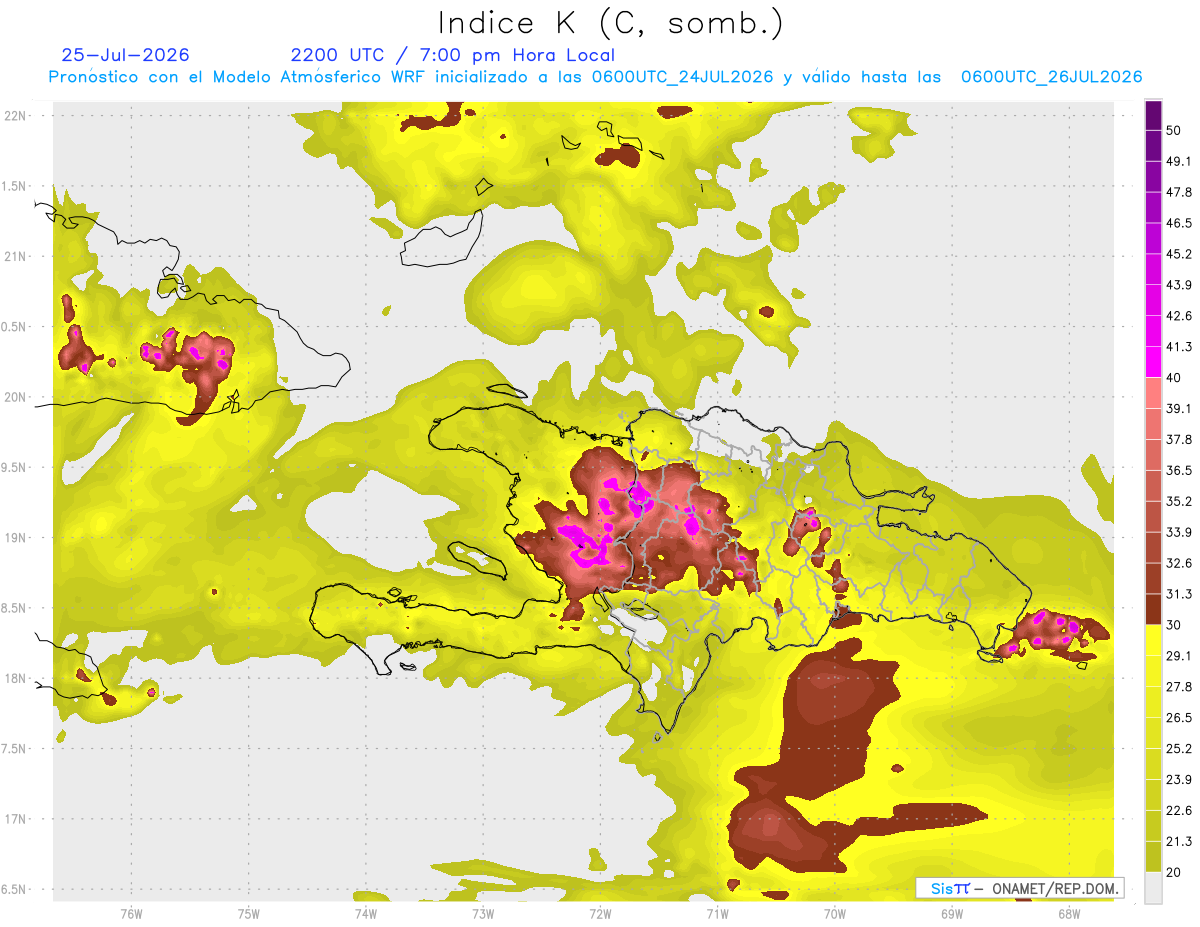Click the 19N latitude axis label
The width and height of the screenshot is (1200, 927).
(x=15, y=537)
